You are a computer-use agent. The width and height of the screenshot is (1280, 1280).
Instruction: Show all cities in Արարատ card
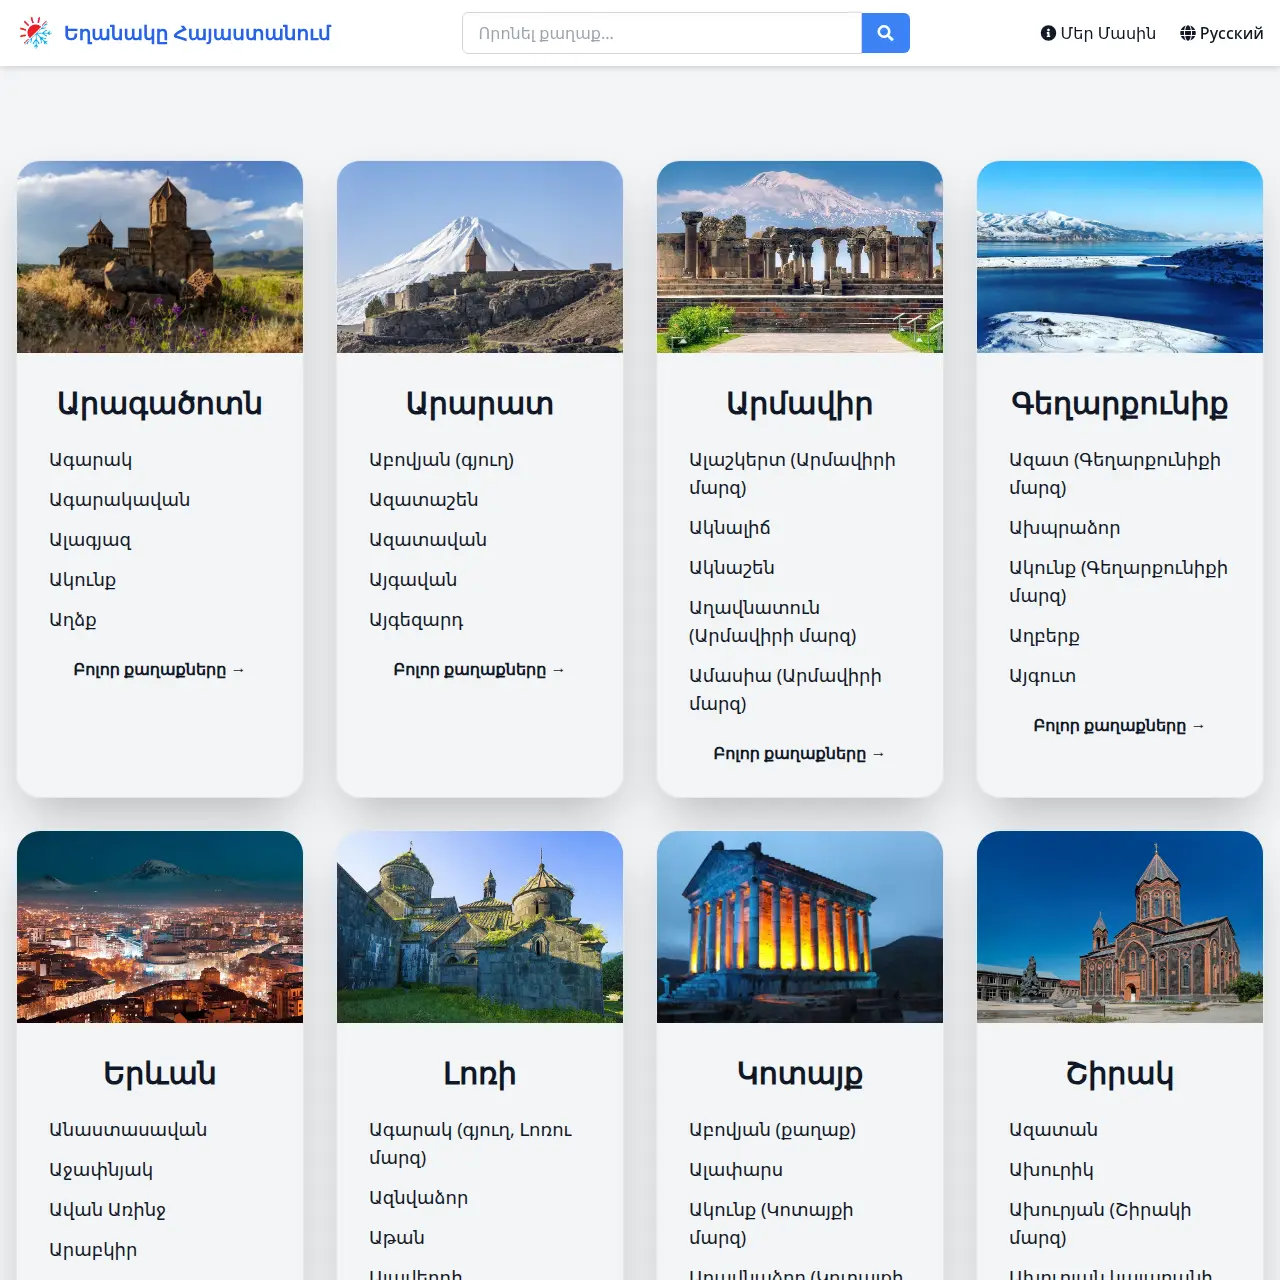(479, 670)
